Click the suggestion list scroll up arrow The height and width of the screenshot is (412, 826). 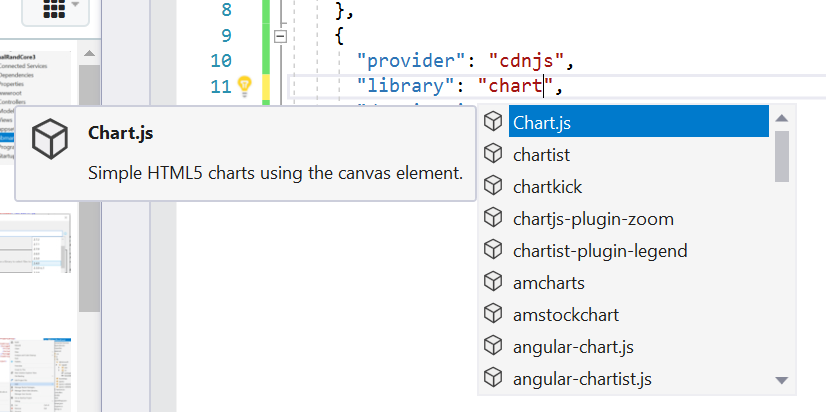coord(782,118)
